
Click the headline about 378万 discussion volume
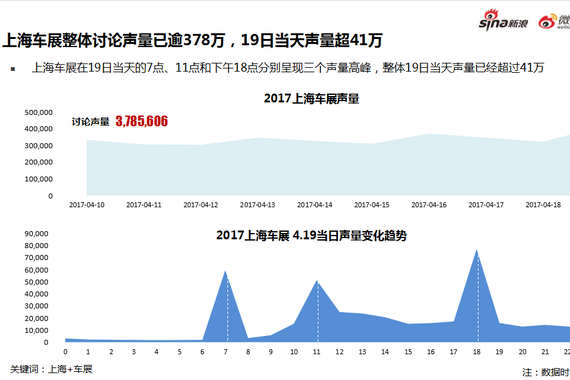point(192,40)
